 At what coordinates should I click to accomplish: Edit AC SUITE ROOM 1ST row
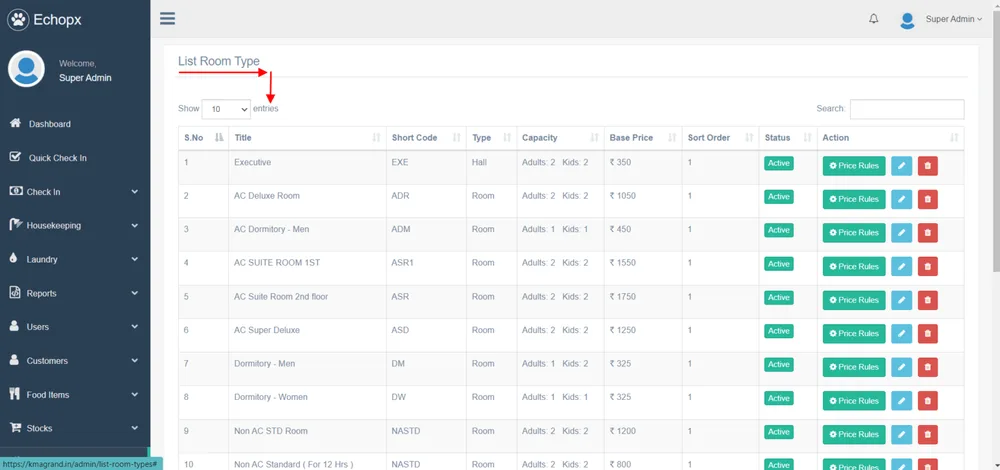point(901,267)
